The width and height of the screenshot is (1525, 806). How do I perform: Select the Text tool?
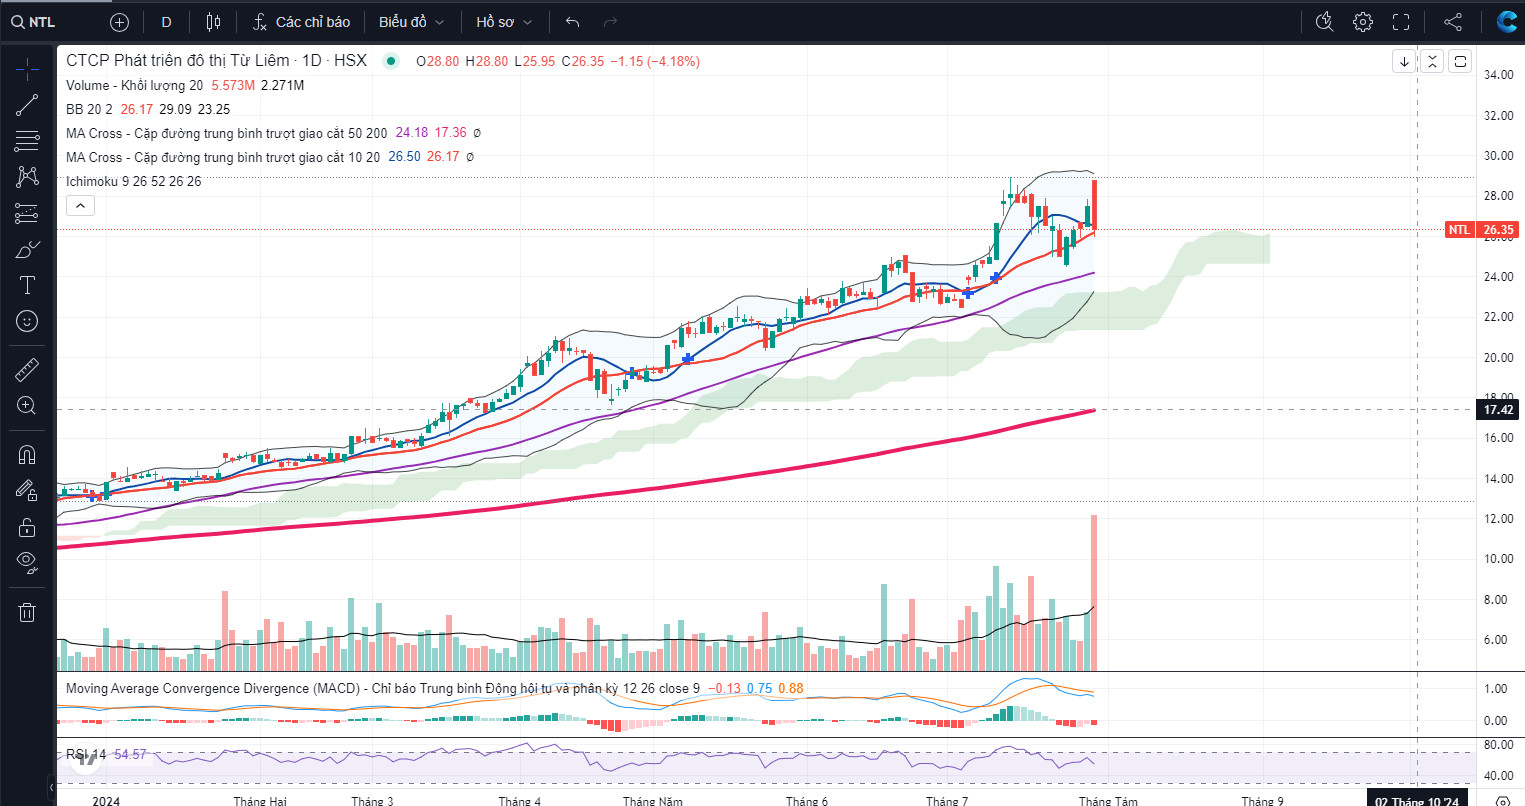[x=27, y=285]
